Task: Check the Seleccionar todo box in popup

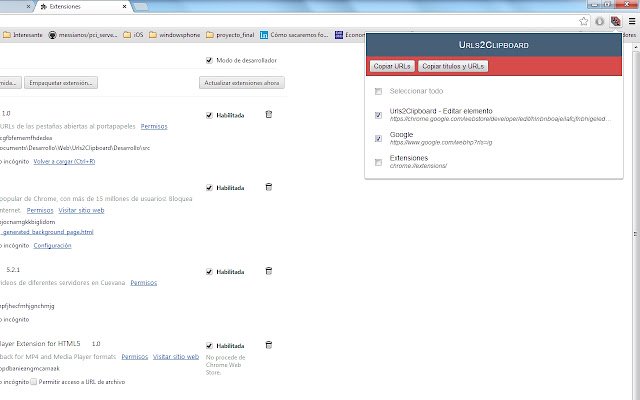Action: click(378, 91)
